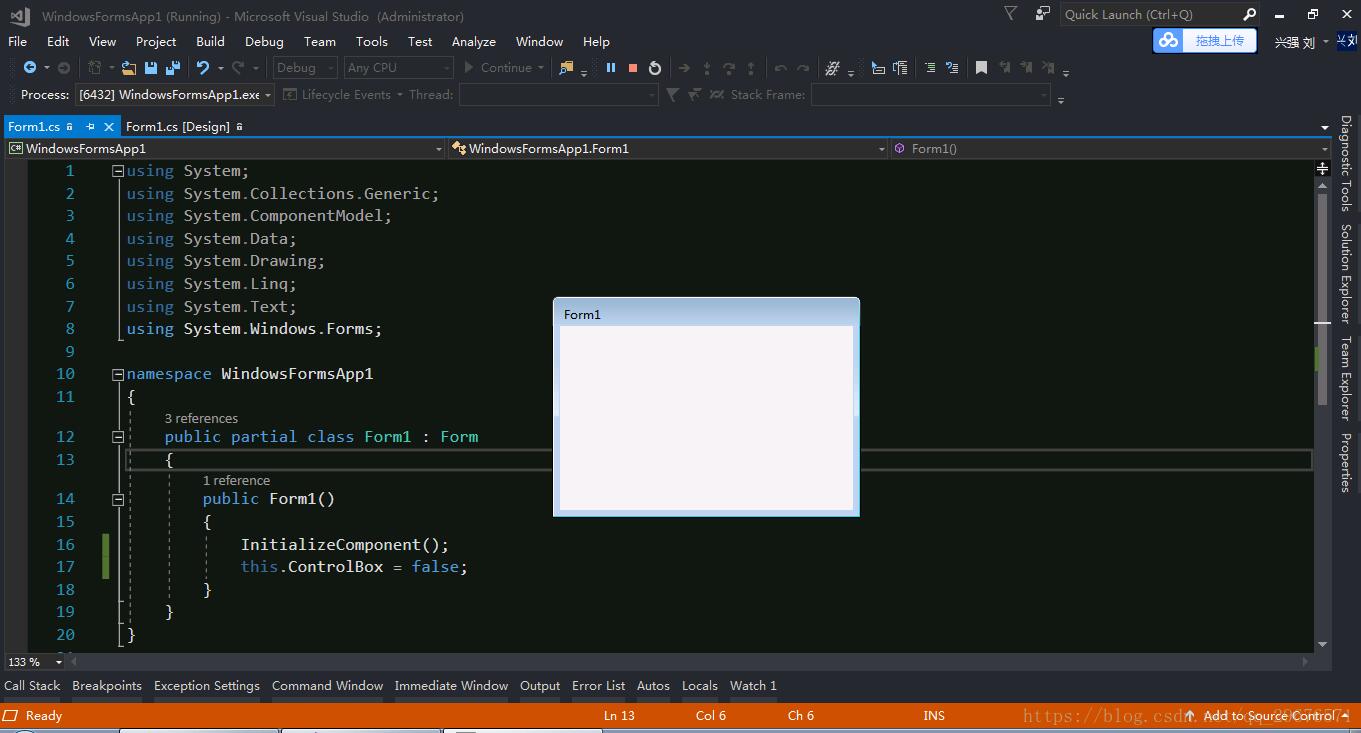Toggle a bookmark on current line
The image size is (1361, 733).
tap(981, 68)
